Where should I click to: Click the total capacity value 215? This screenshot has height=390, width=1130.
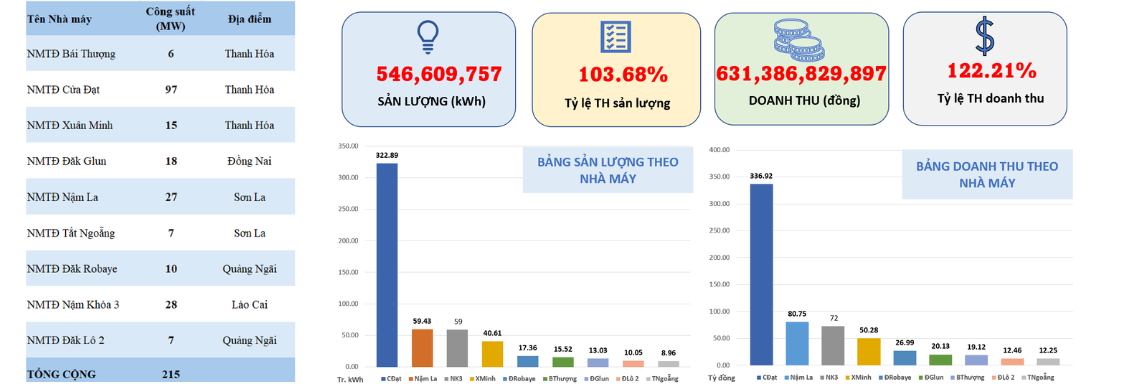[x=171, y=374]
